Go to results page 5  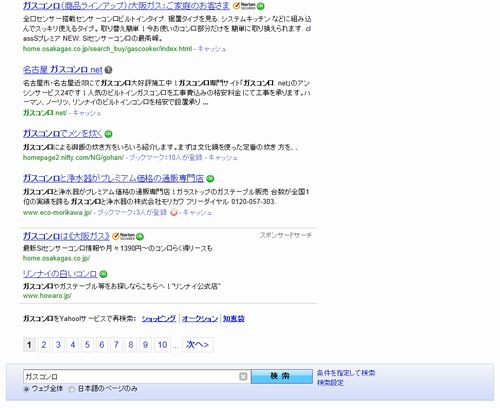click(87, 345)
